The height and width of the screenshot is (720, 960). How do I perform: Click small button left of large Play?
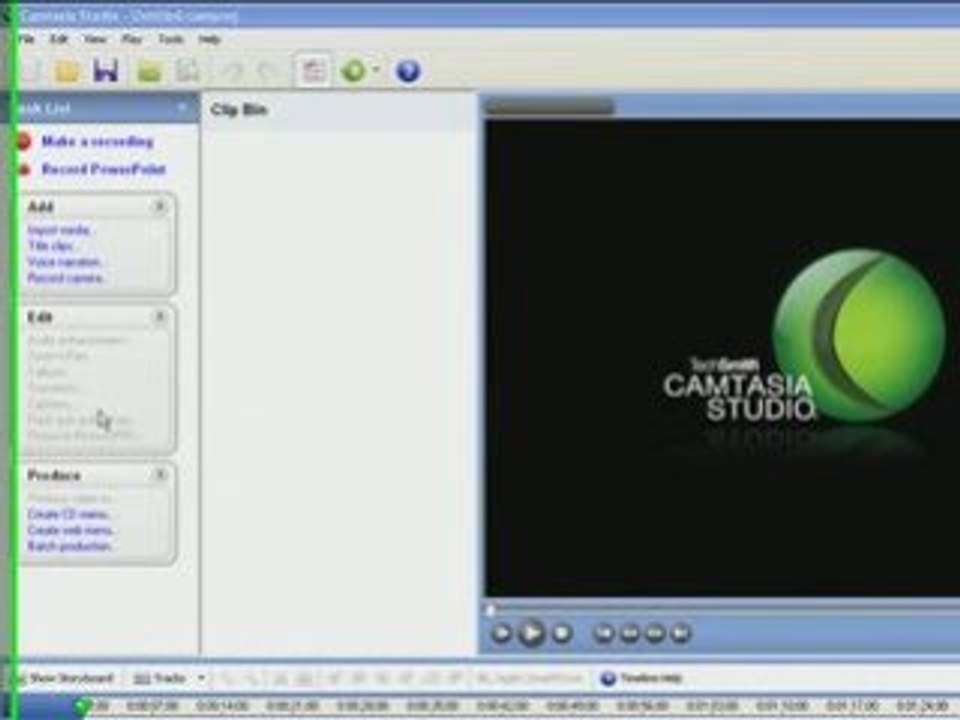click(x=501, y=633)
